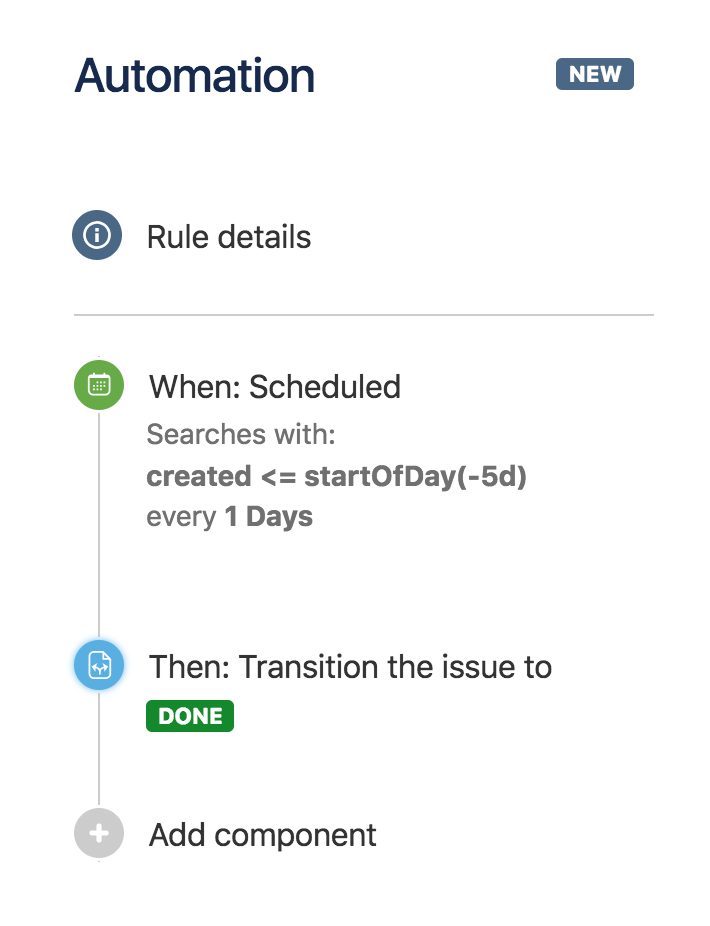
Task: Click the NEW badge next to Automation
Action: [x=594, y=73]
